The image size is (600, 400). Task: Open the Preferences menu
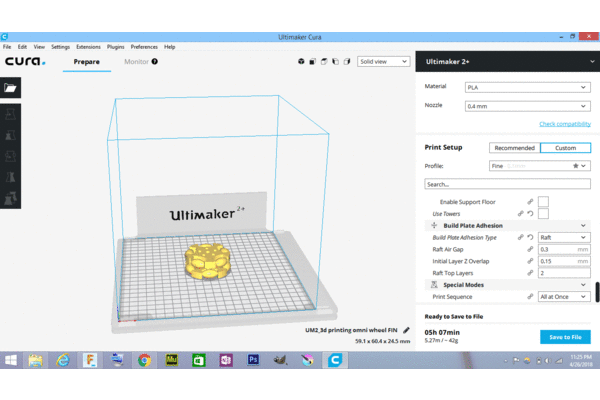[144, 47]
